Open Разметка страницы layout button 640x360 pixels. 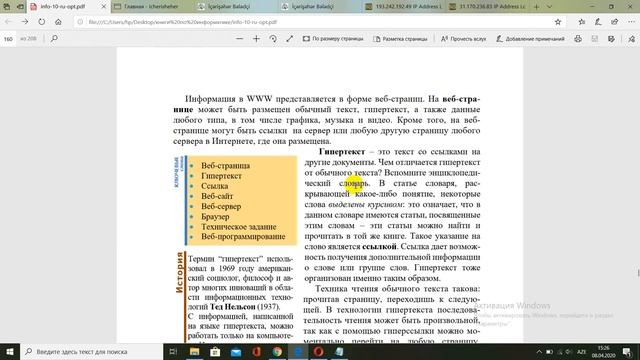point(400,39)
